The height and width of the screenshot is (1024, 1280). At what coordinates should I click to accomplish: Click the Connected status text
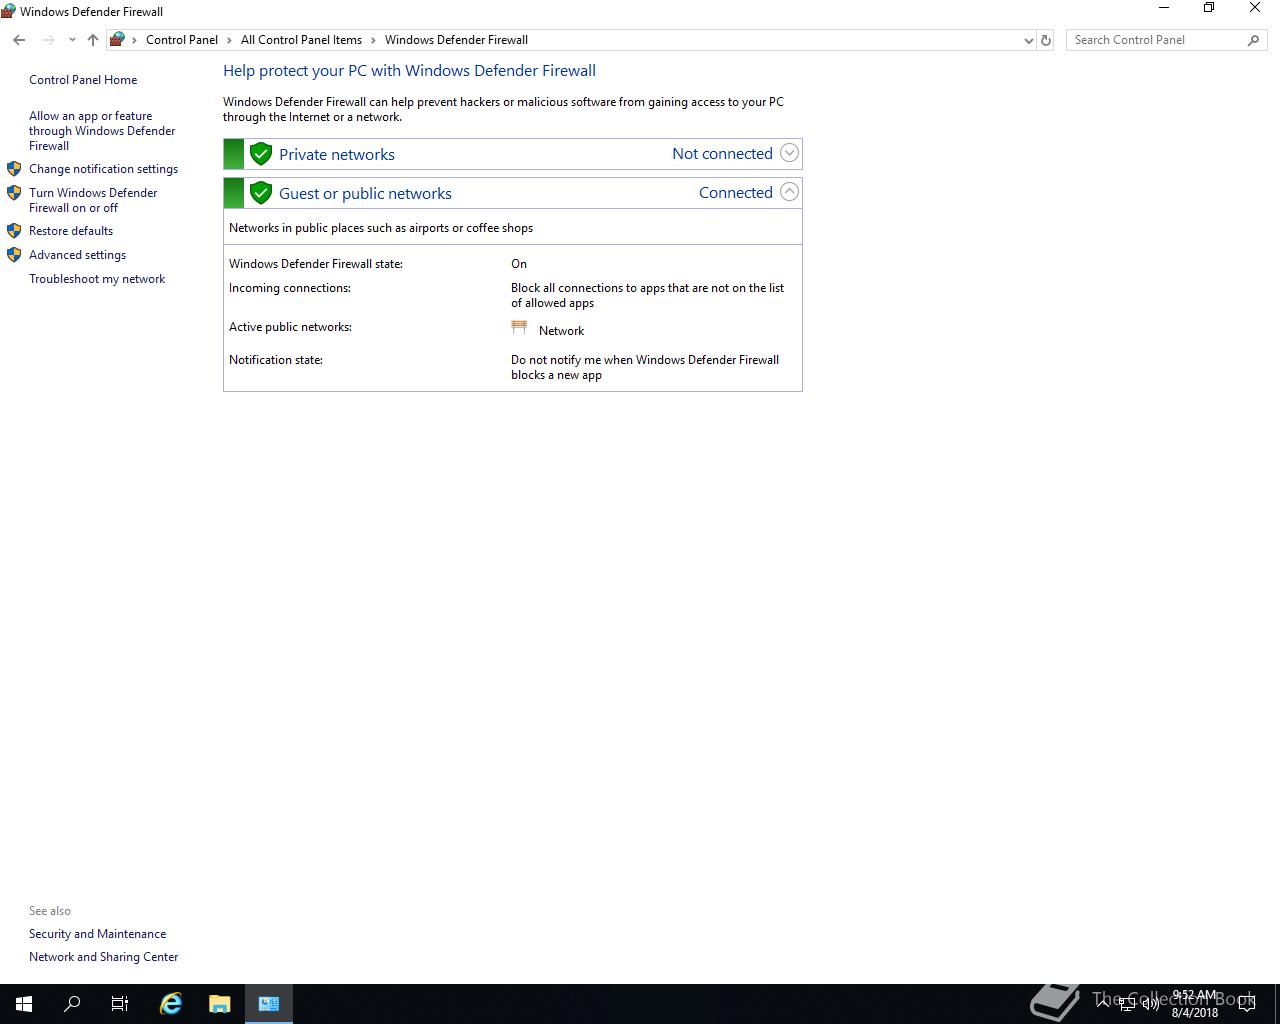pos(735,192)
